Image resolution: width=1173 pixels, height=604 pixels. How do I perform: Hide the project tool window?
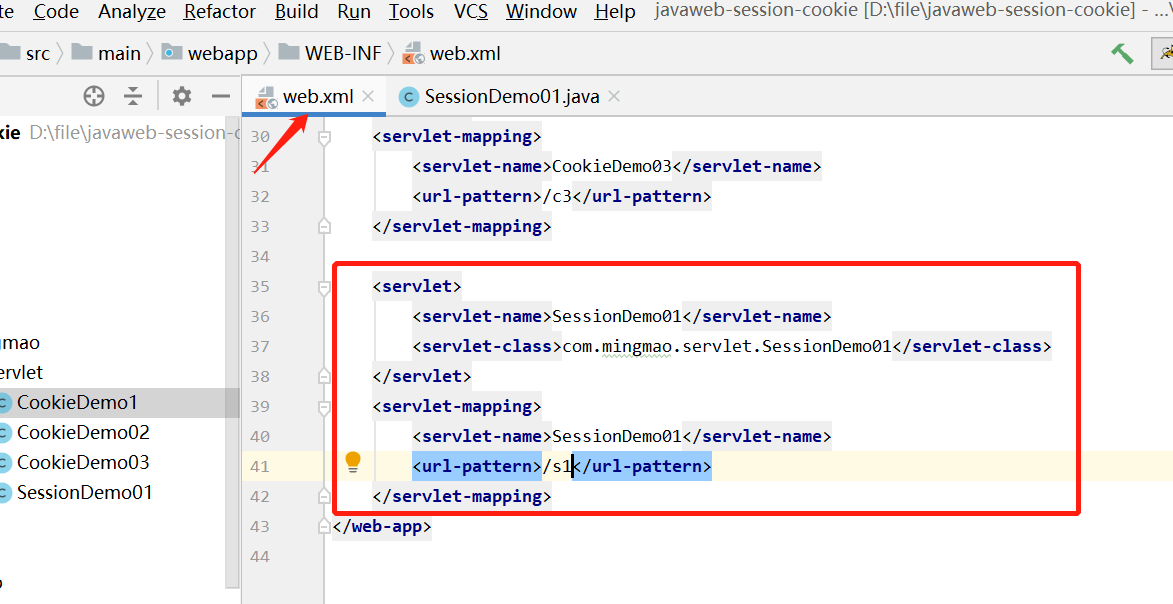pyautogui.click(x=221, y=96)
